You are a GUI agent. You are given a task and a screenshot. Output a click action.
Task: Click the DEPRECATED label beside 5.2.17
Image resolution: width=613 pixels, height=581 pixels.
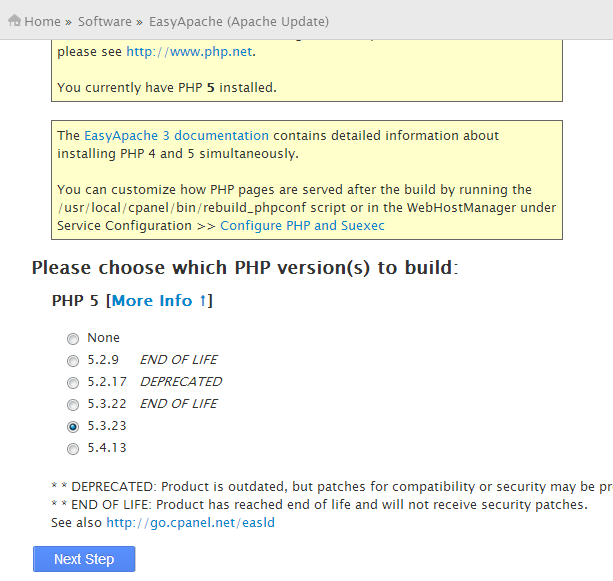(181, 382)
